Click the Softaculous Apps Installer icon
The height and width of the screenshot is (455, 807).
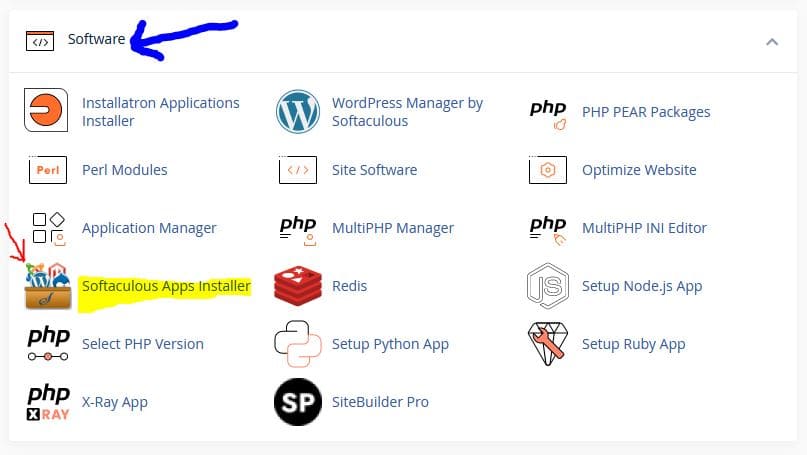(x=48, y=286)
